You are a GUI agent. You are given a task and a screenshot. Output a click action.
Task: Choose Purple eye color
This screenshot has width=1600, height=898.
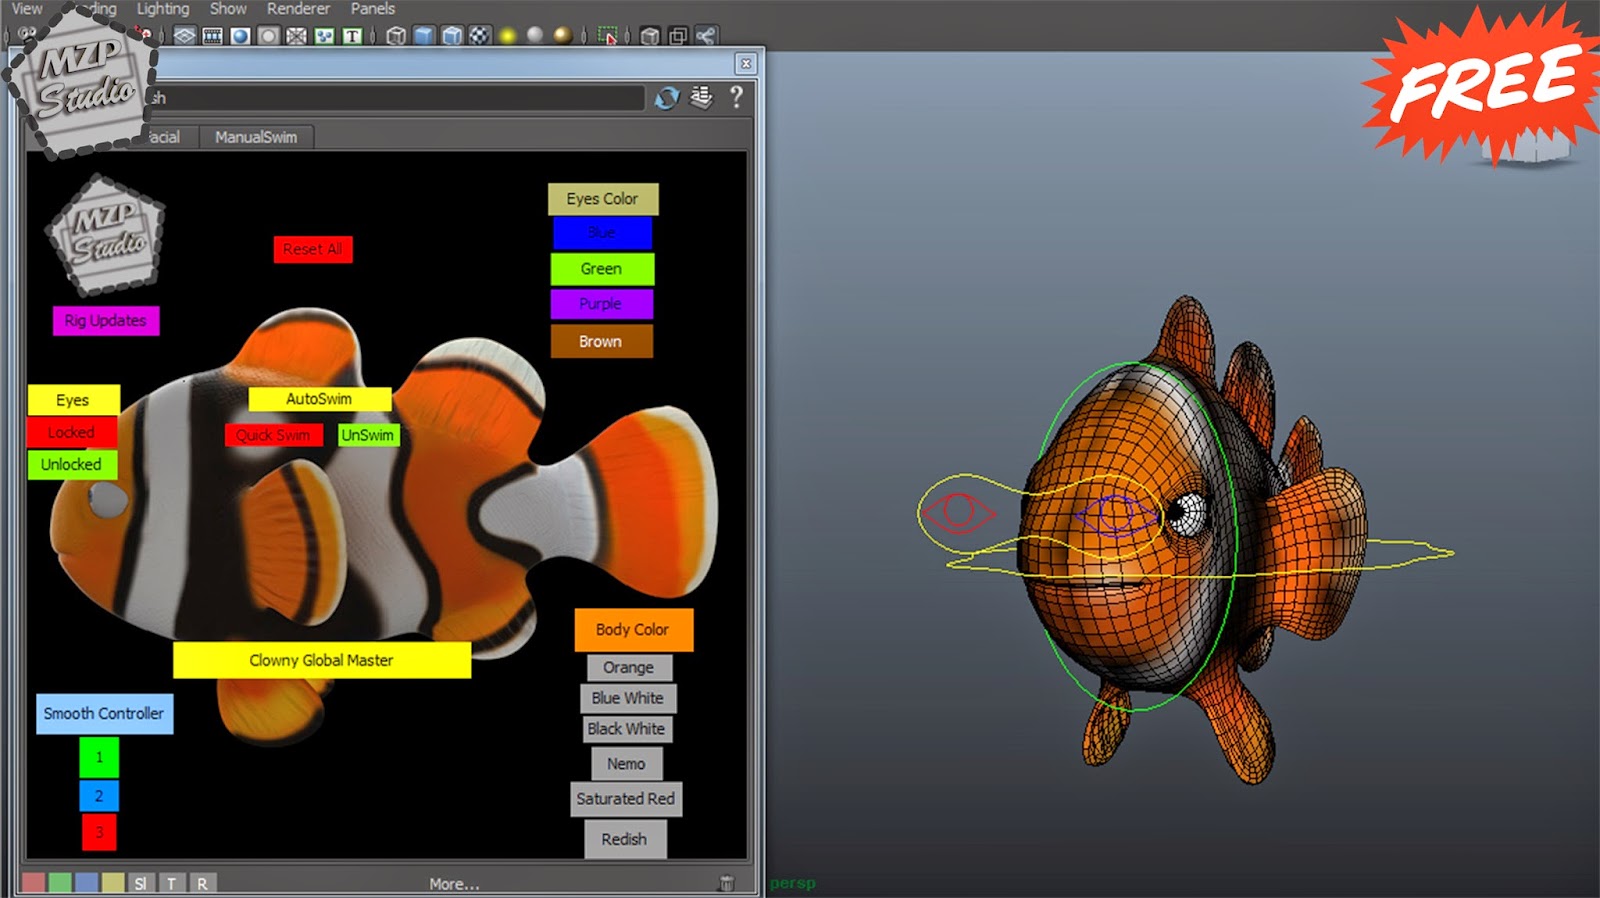(x=601, y=304)
